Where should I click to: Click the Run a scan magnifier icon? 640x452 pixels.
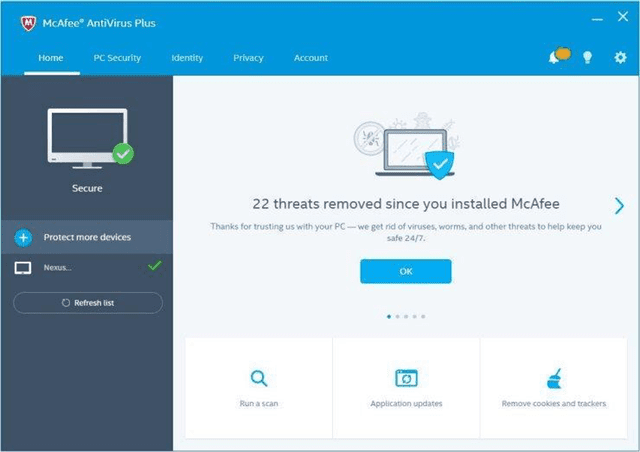click(x=259, y=378)
